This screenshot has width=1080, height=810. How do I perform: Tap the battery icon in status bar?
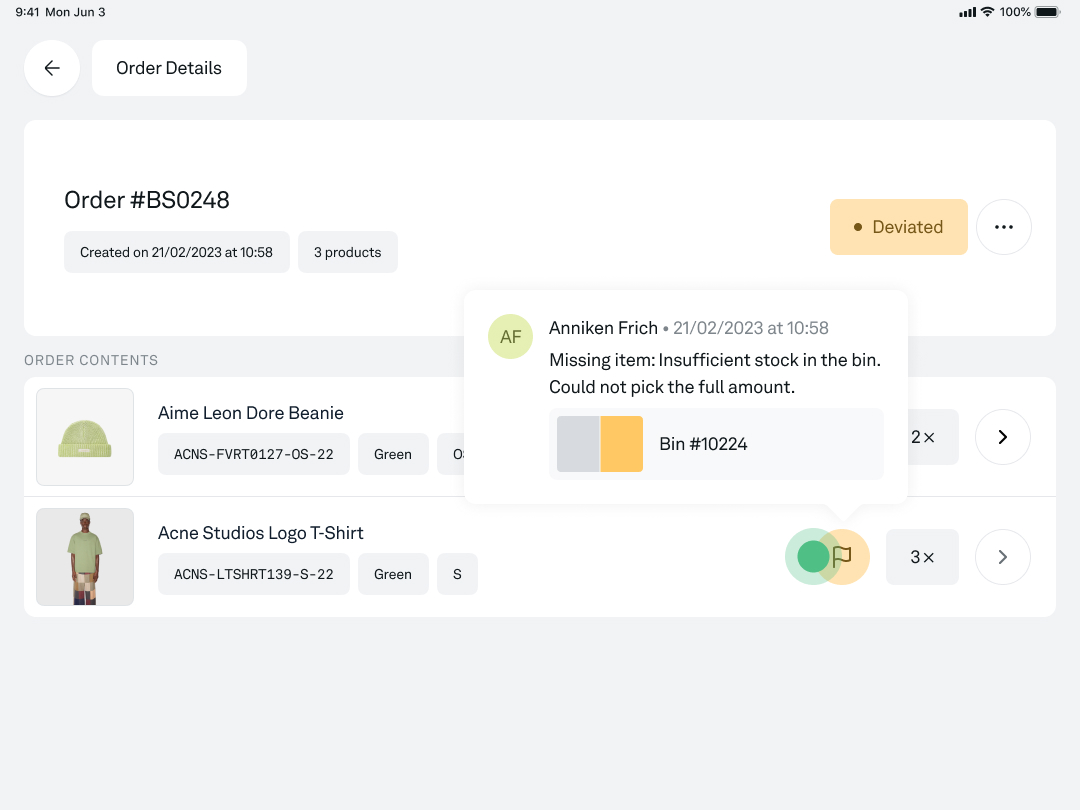pyautogui.click(x=1047, y=12)
